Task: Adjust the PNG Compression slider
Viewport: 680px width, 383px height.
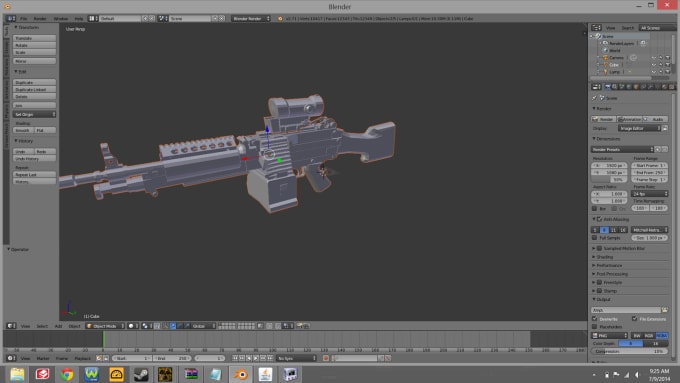Action: (630, 351)
